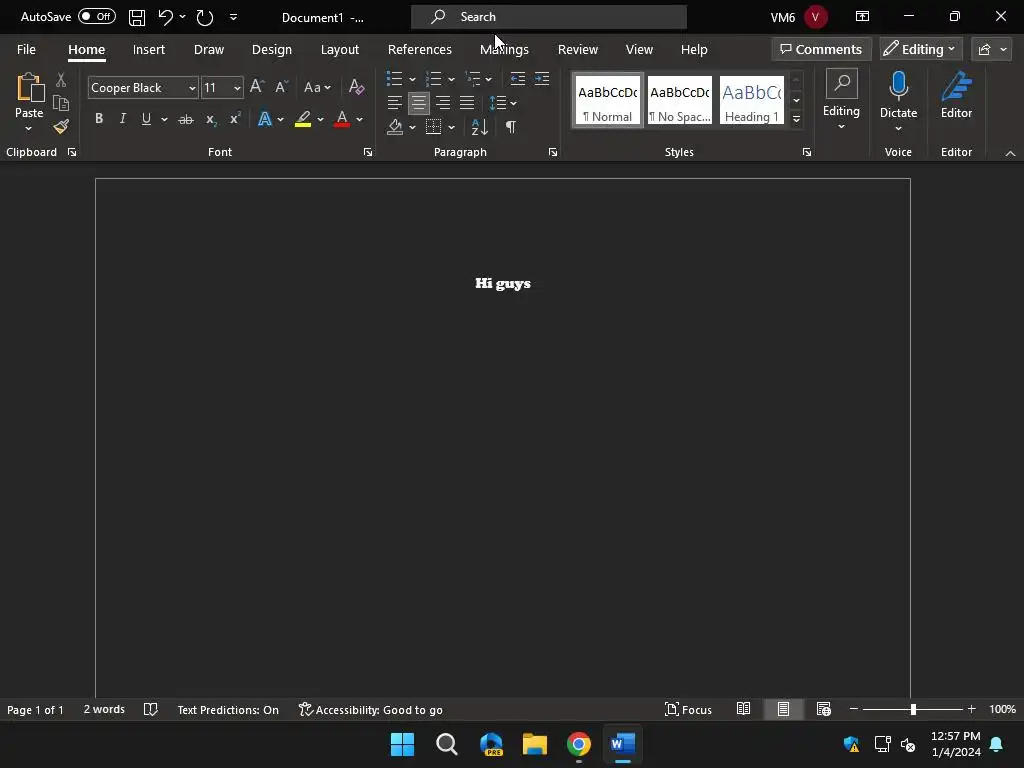Image resolution: width=1024 pixels, height=768 pixels.
Task: Align text right
Action: click(443, 103)
